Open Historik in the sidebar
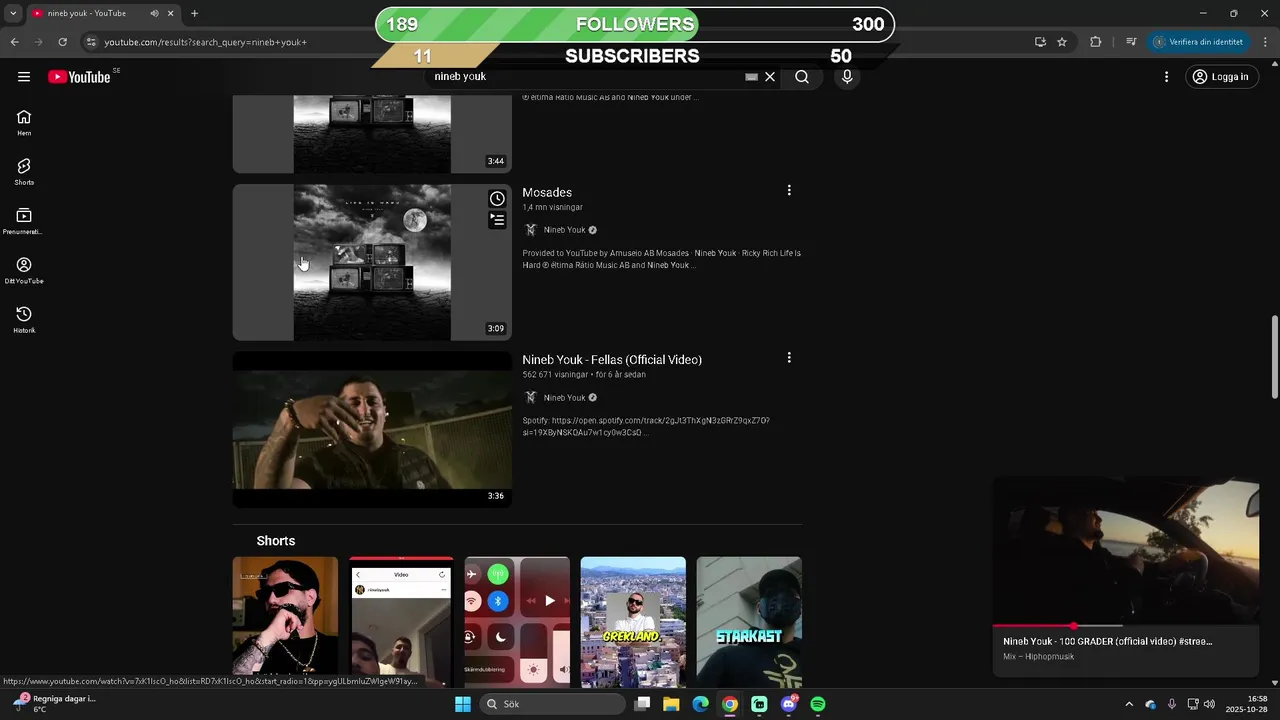This screenshot has height=720, width=1280. click(x=24, y=320)
